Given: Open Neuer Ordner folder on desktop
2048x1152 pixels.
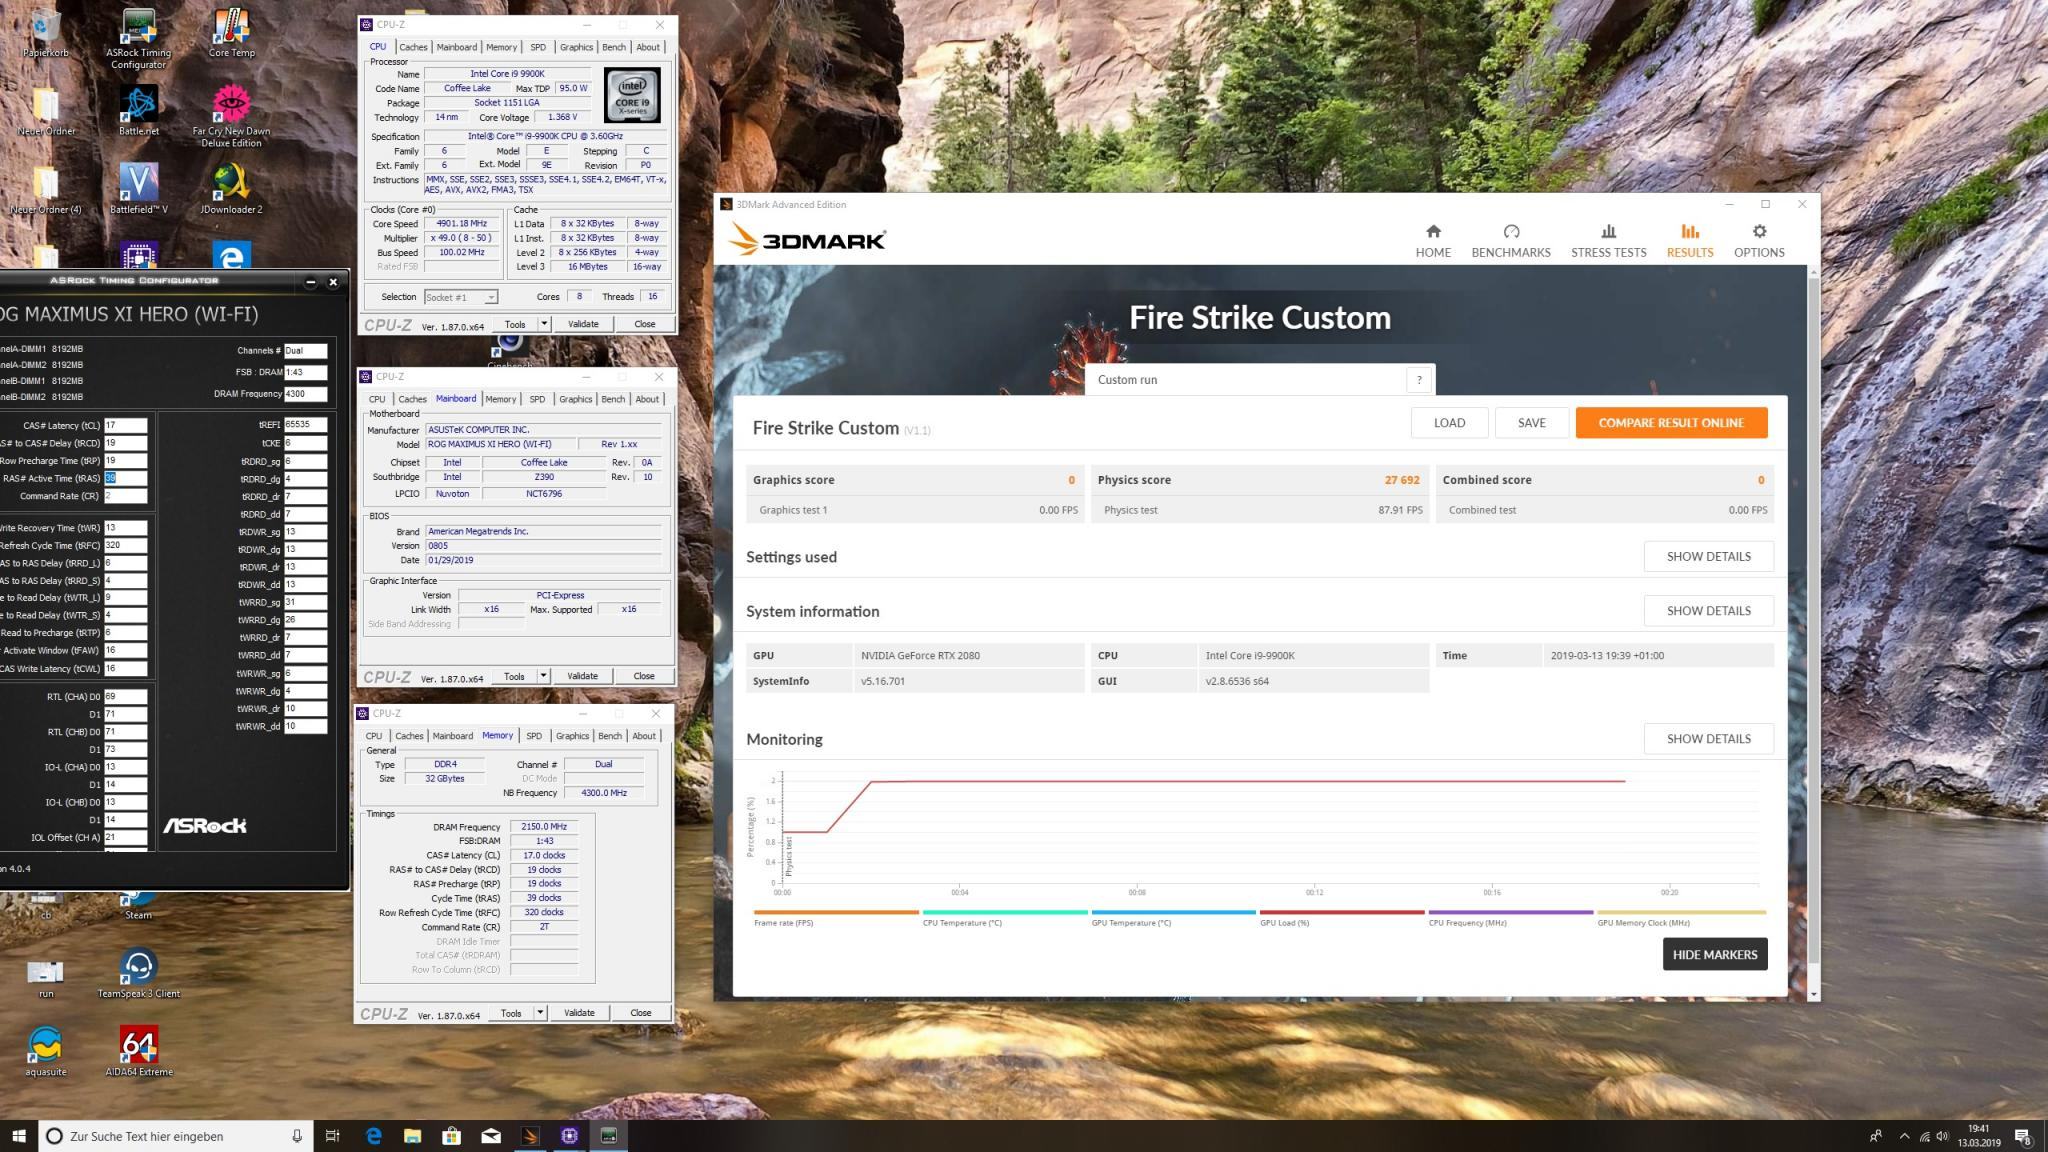Looking at the screenshot, I should coord(45,111).
